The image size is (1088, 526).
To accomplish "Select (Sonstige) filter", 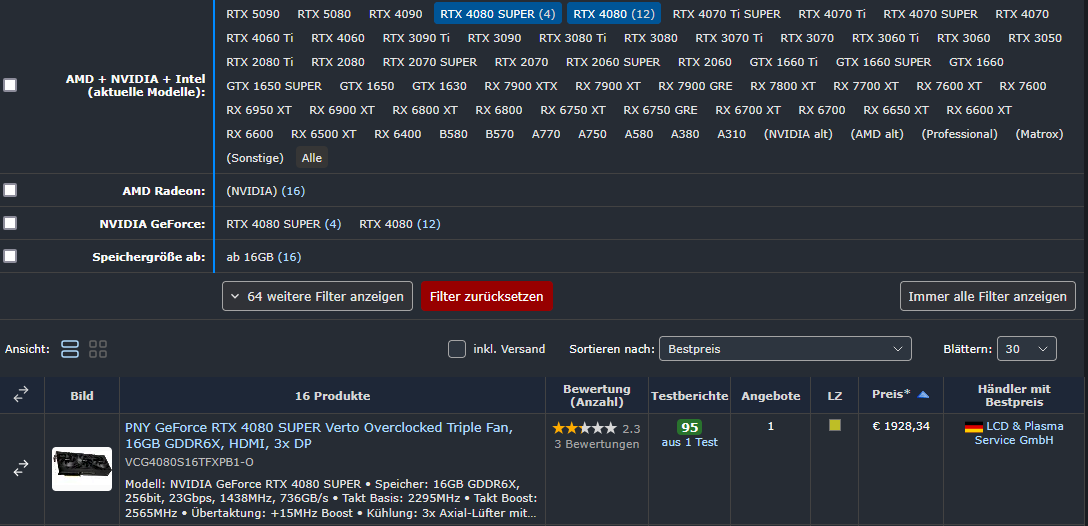I will pyautogui.click(x=255, y=158).
